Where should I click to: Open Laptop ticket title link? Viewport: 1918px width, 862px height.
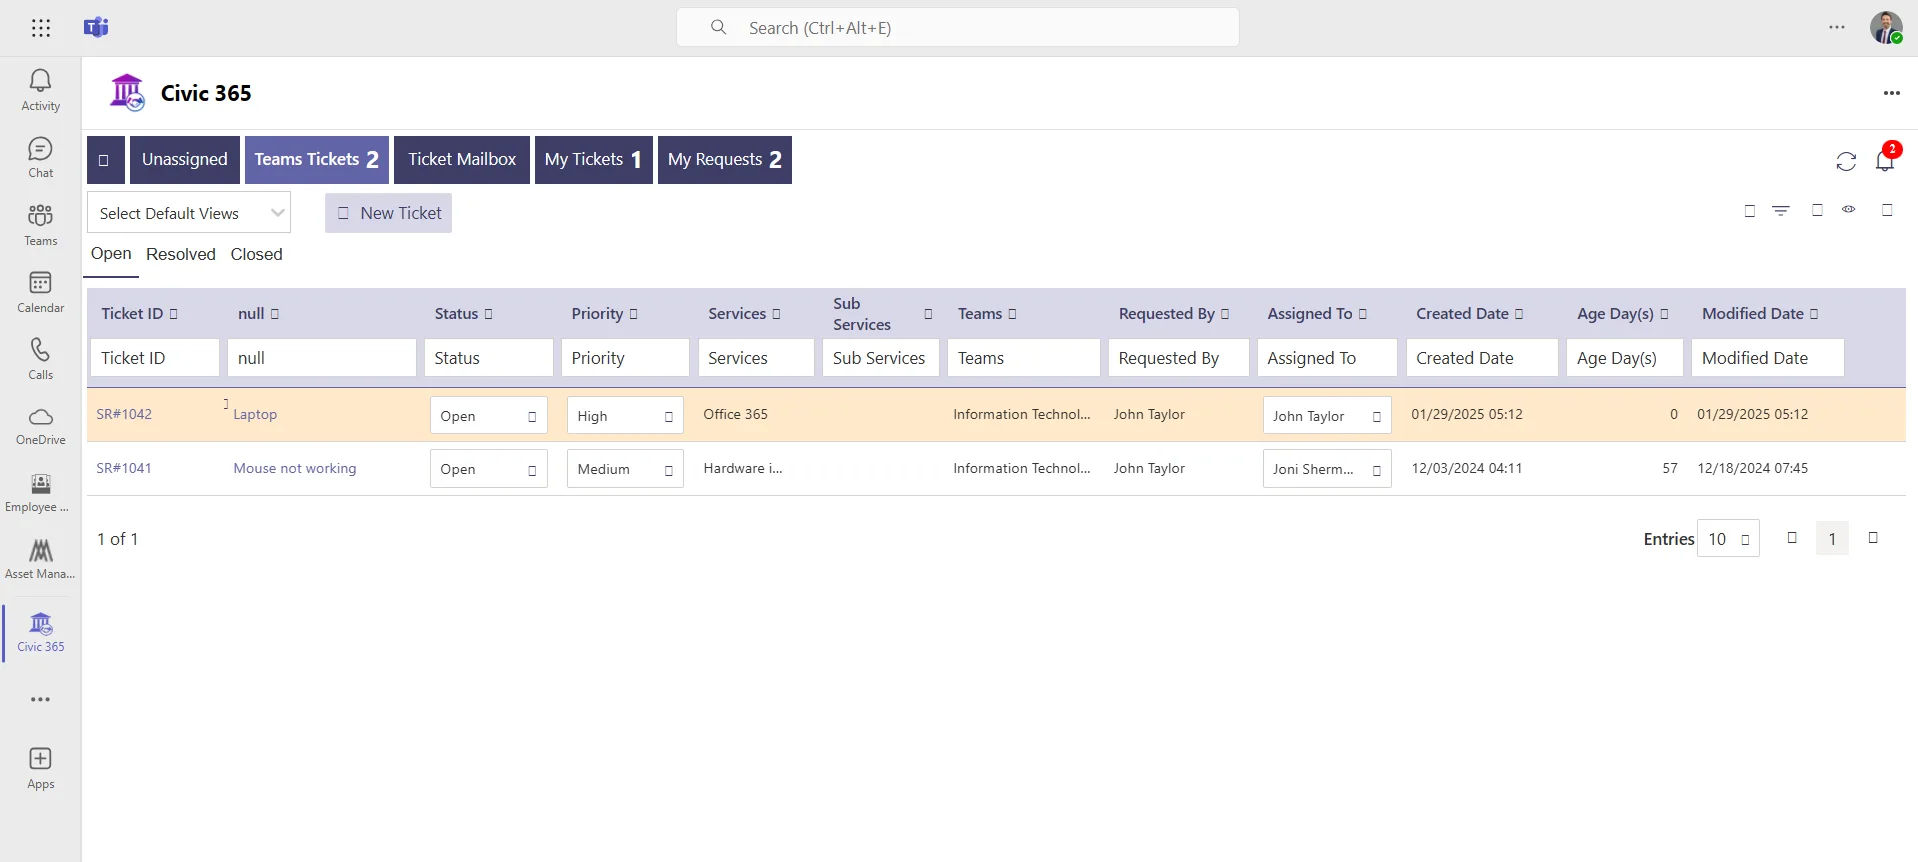pyautogui.click(x=255, y=414)
